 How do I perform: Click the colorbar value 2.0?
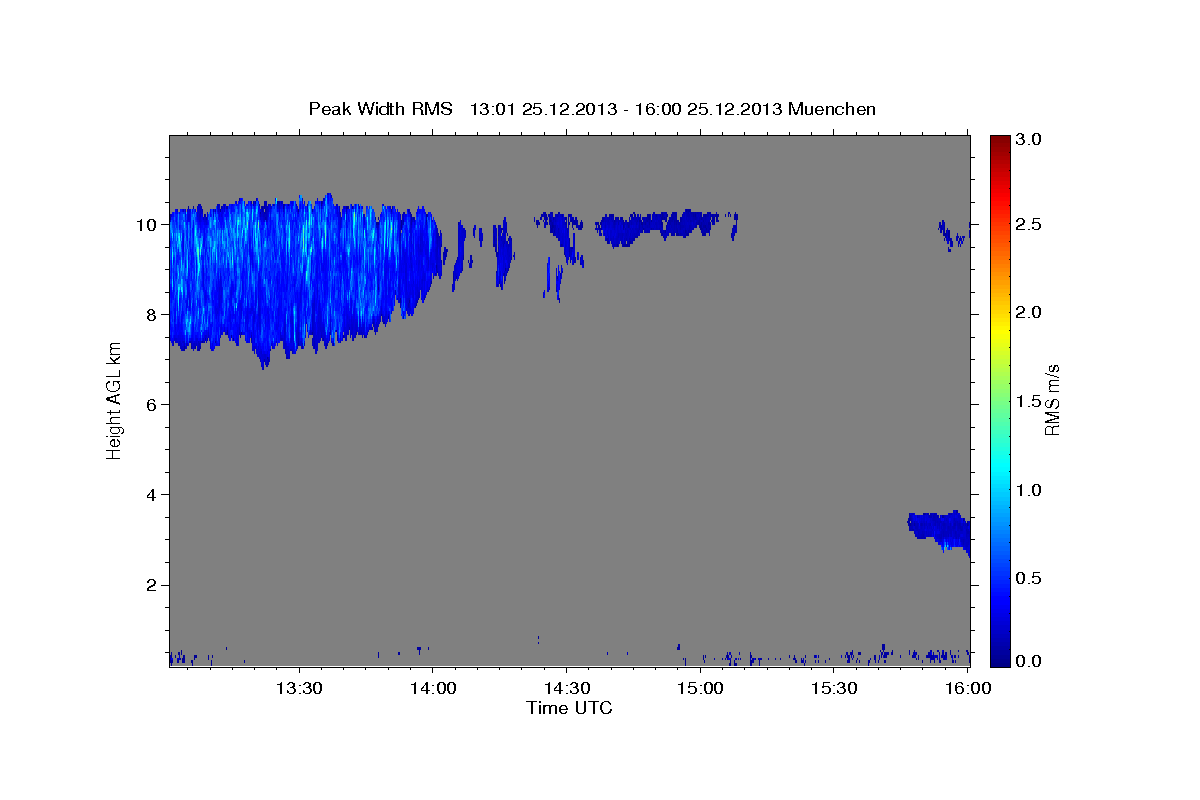point(1029,313)
